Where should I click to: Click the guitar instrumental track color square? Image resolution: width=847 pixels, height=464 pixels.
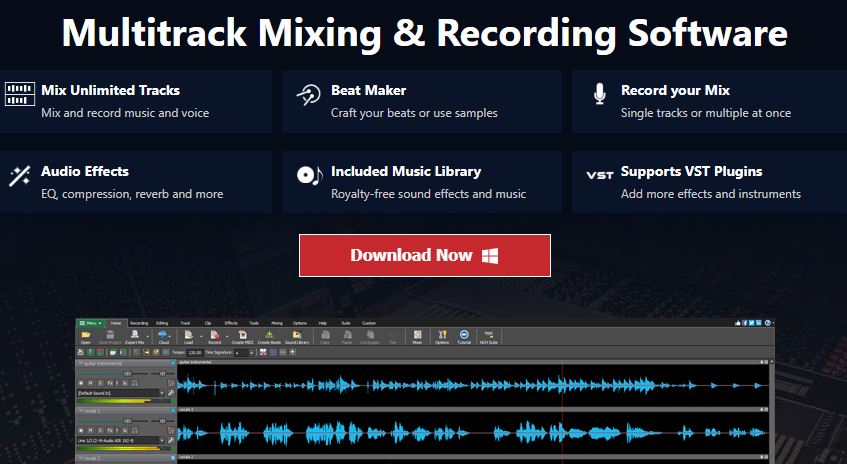[173, 363]
